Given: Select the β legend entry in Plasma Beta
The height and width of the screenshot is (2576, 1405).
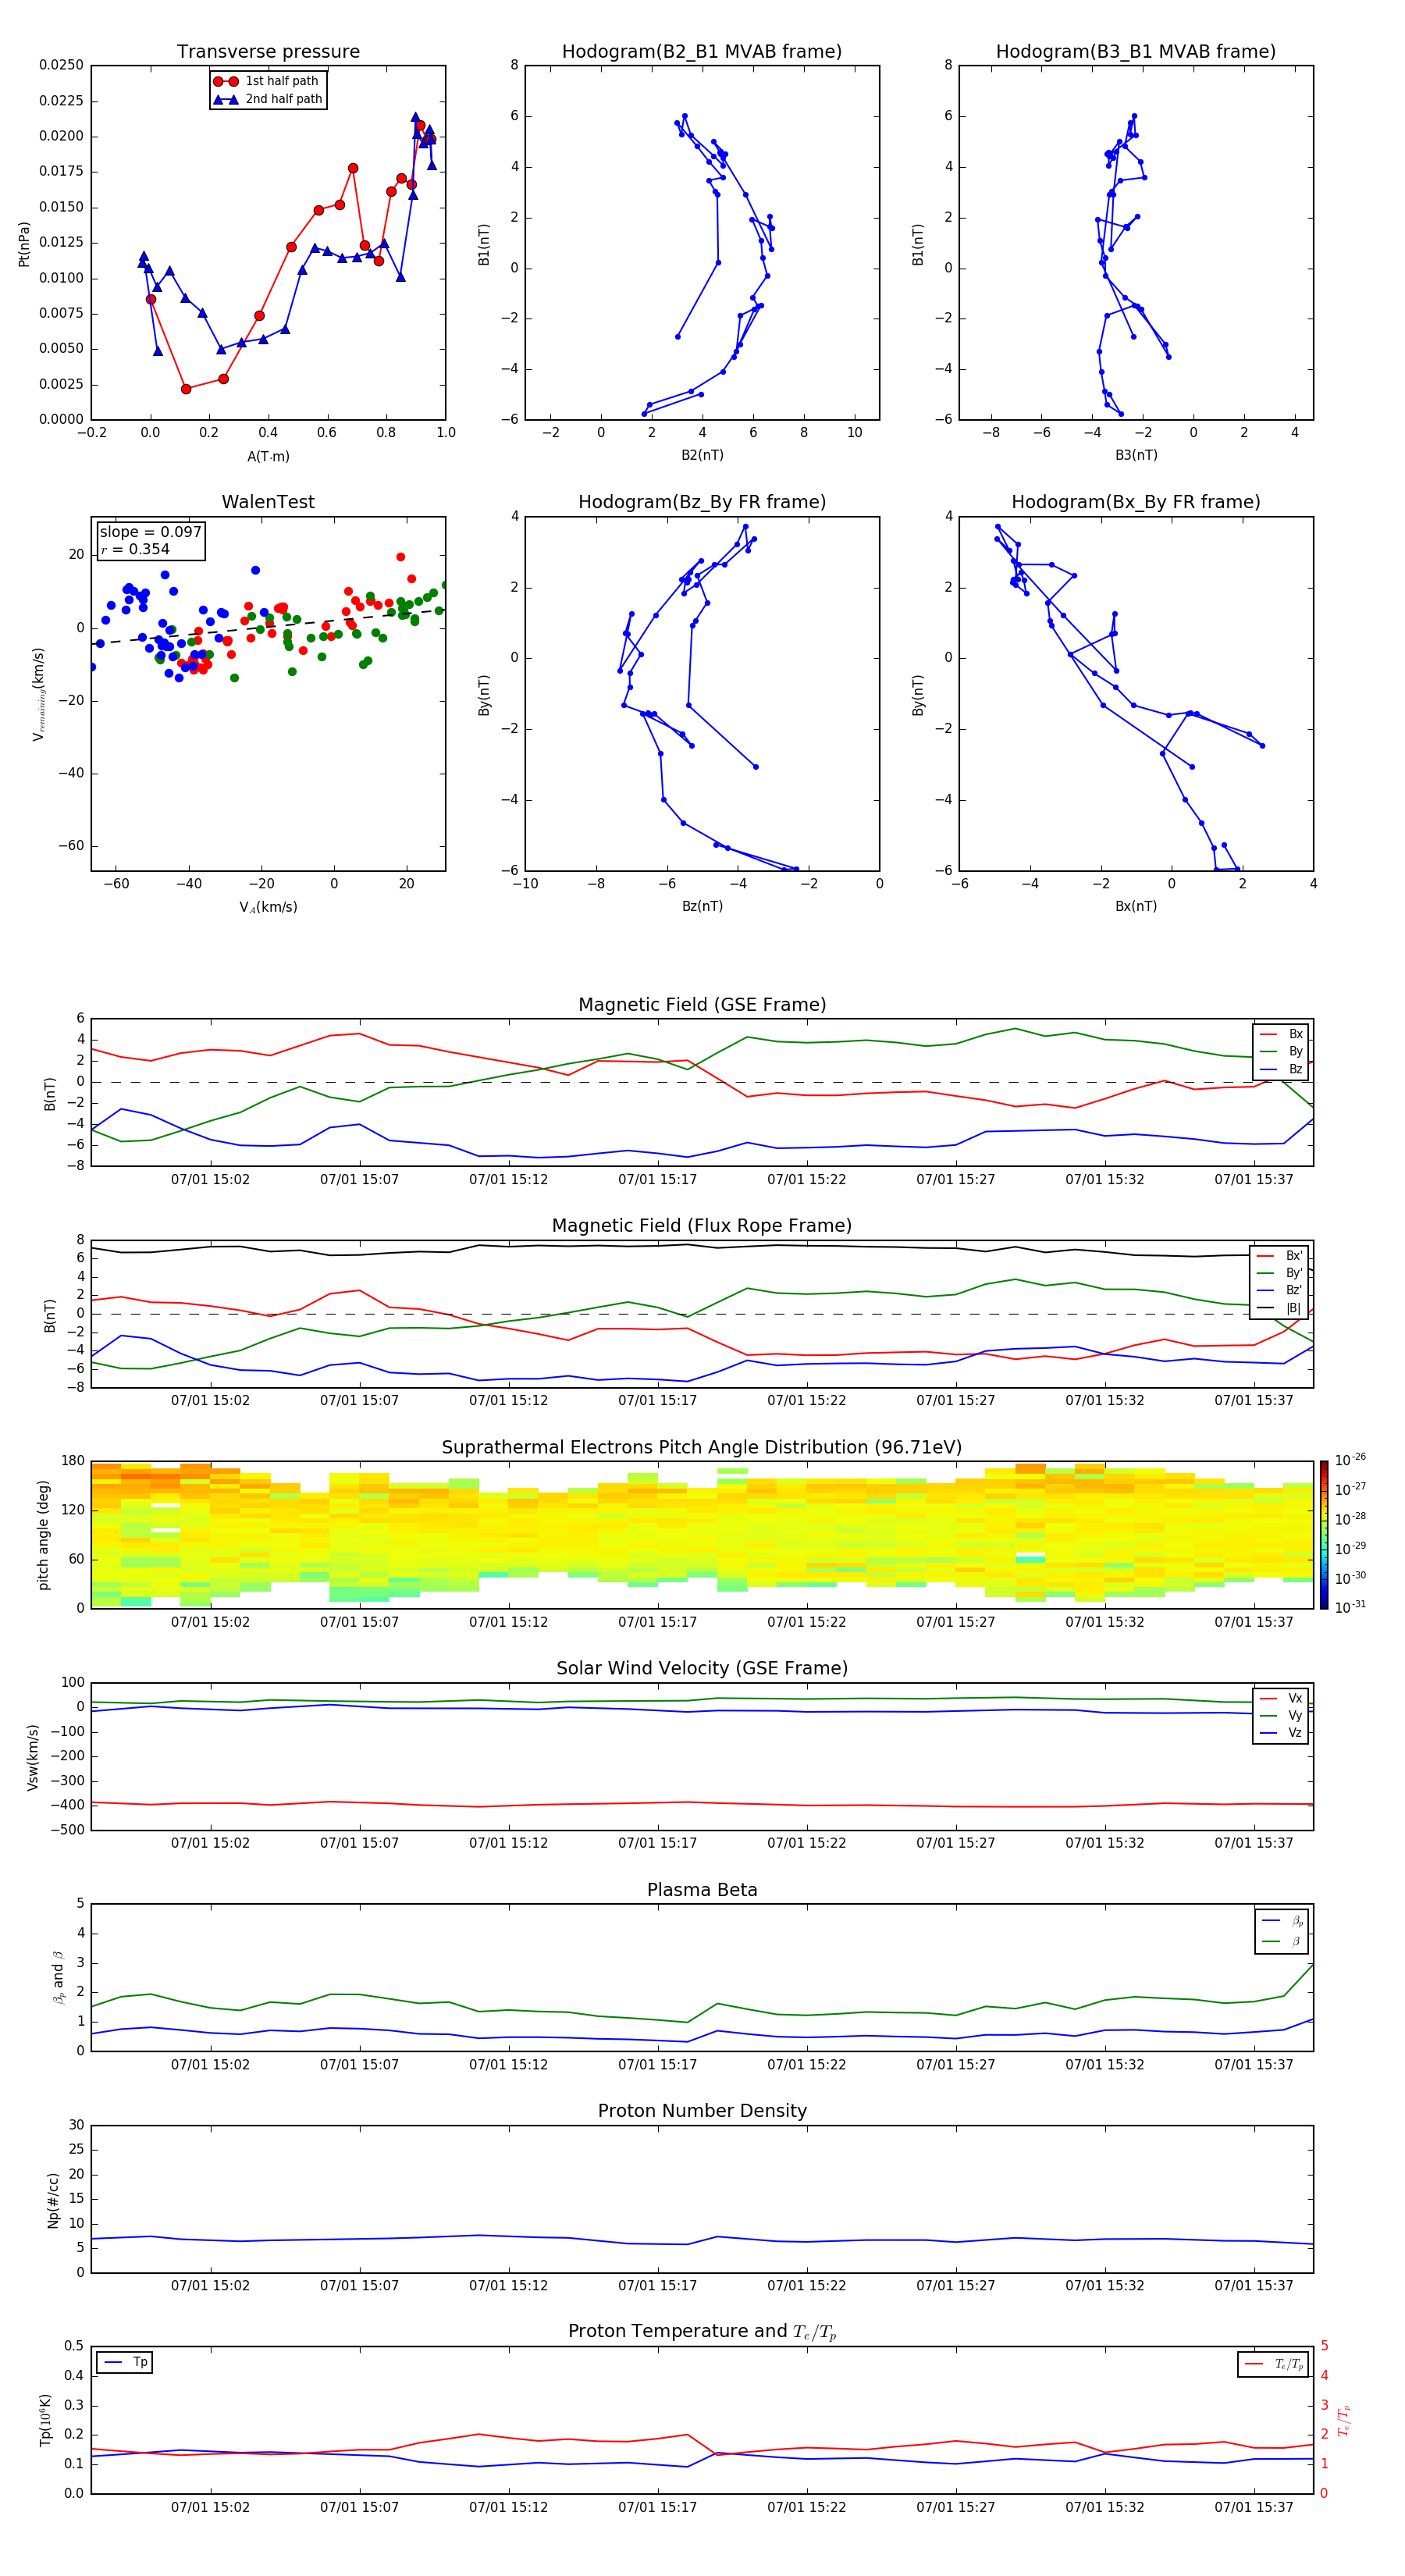Looking at the screenshot, I should [x=1282, y=1941].
